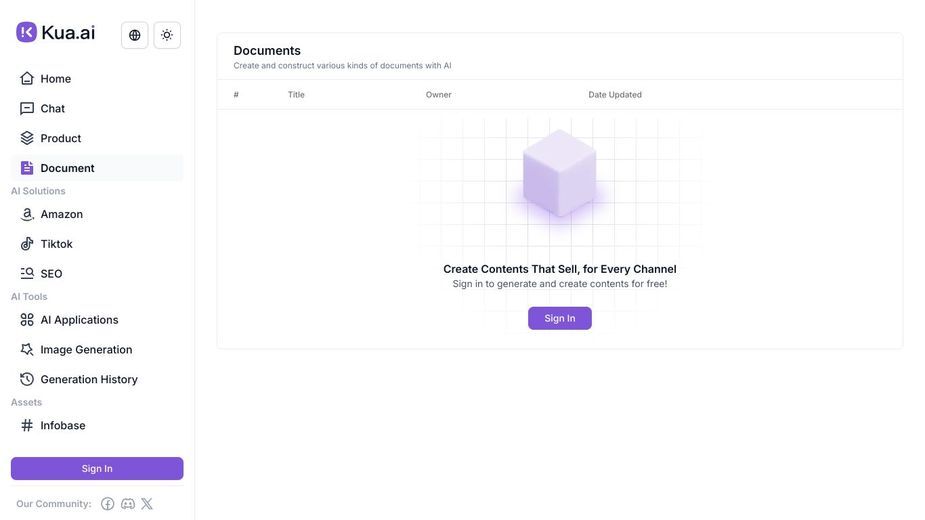Open the language globe selector
This screenshot has width=925, height=520.
point(135,35)
